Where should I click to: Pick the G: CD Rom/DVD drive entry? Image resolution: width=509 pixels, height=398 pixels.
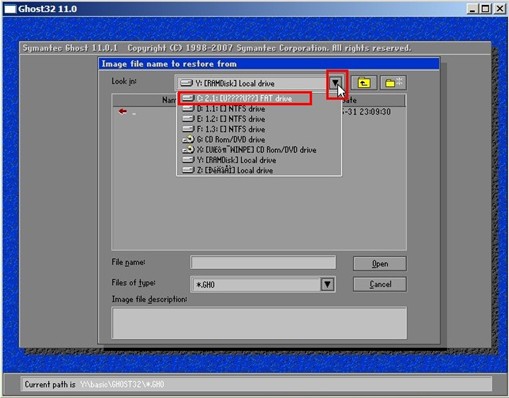tap(259, 139)
